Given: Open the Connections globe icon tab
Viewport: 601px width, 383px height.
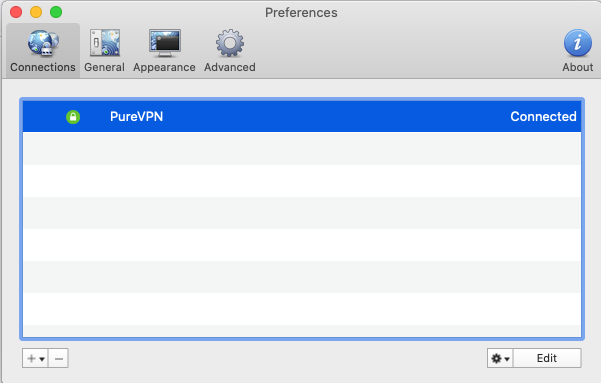Looking at the screenshot, I should (x=43, y=43).
